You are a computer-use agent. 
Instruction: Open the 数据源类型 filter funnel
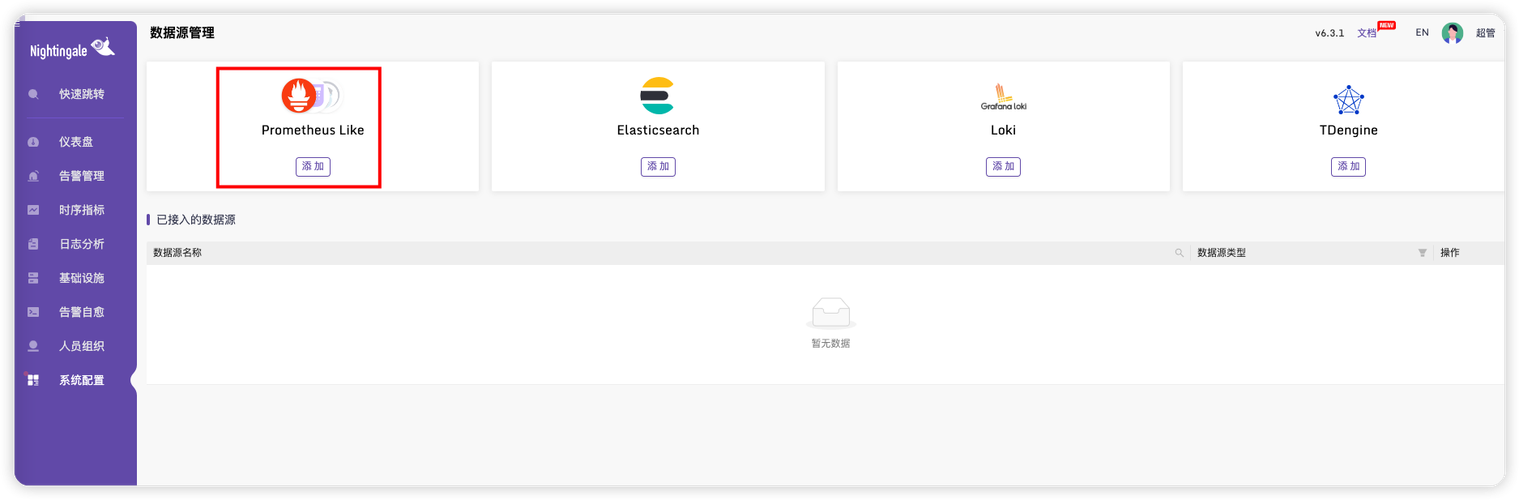tap(1422, 253)
